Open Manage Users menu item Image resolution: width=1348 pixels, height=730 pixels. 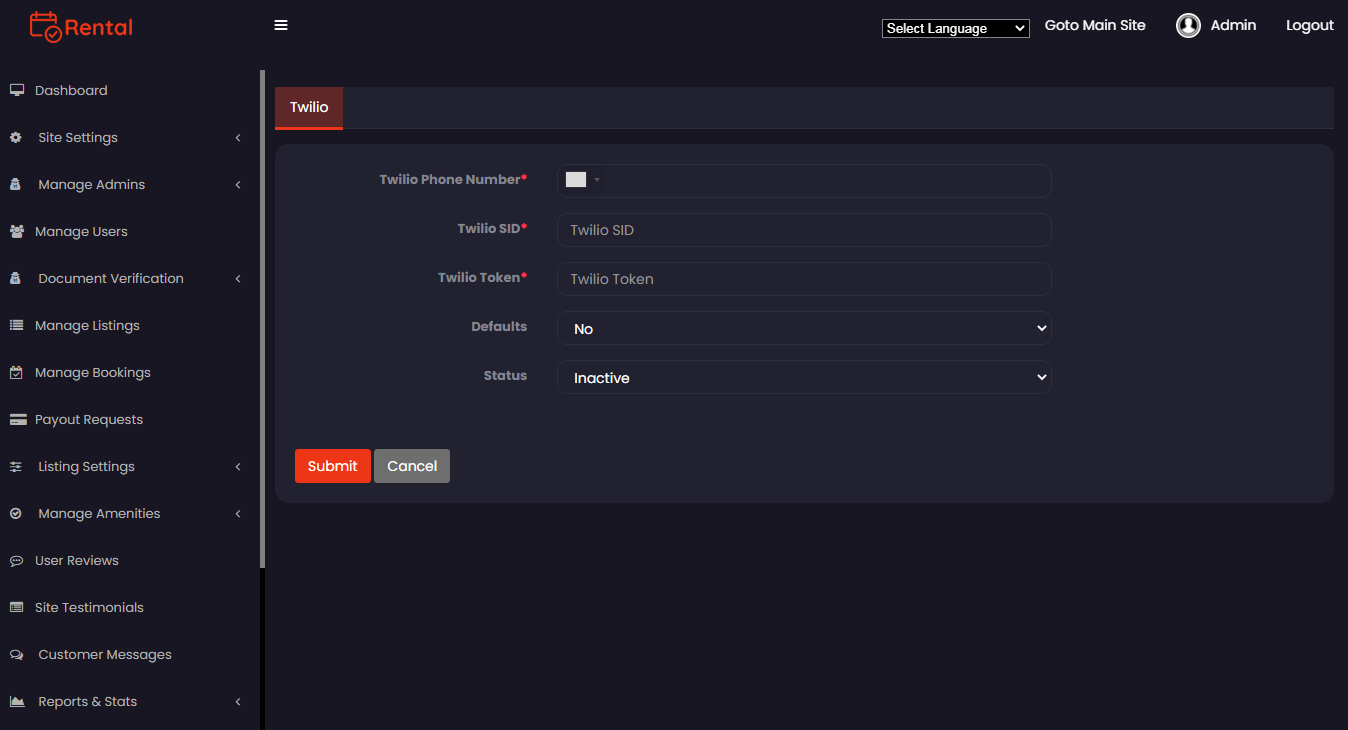point(81,231)
